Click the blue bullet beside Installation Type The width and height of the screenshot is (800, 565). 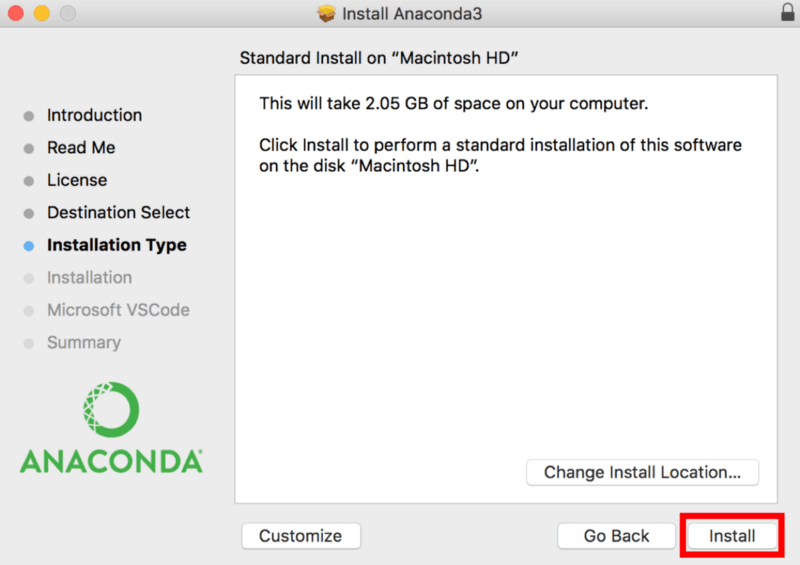coord(29,247)
